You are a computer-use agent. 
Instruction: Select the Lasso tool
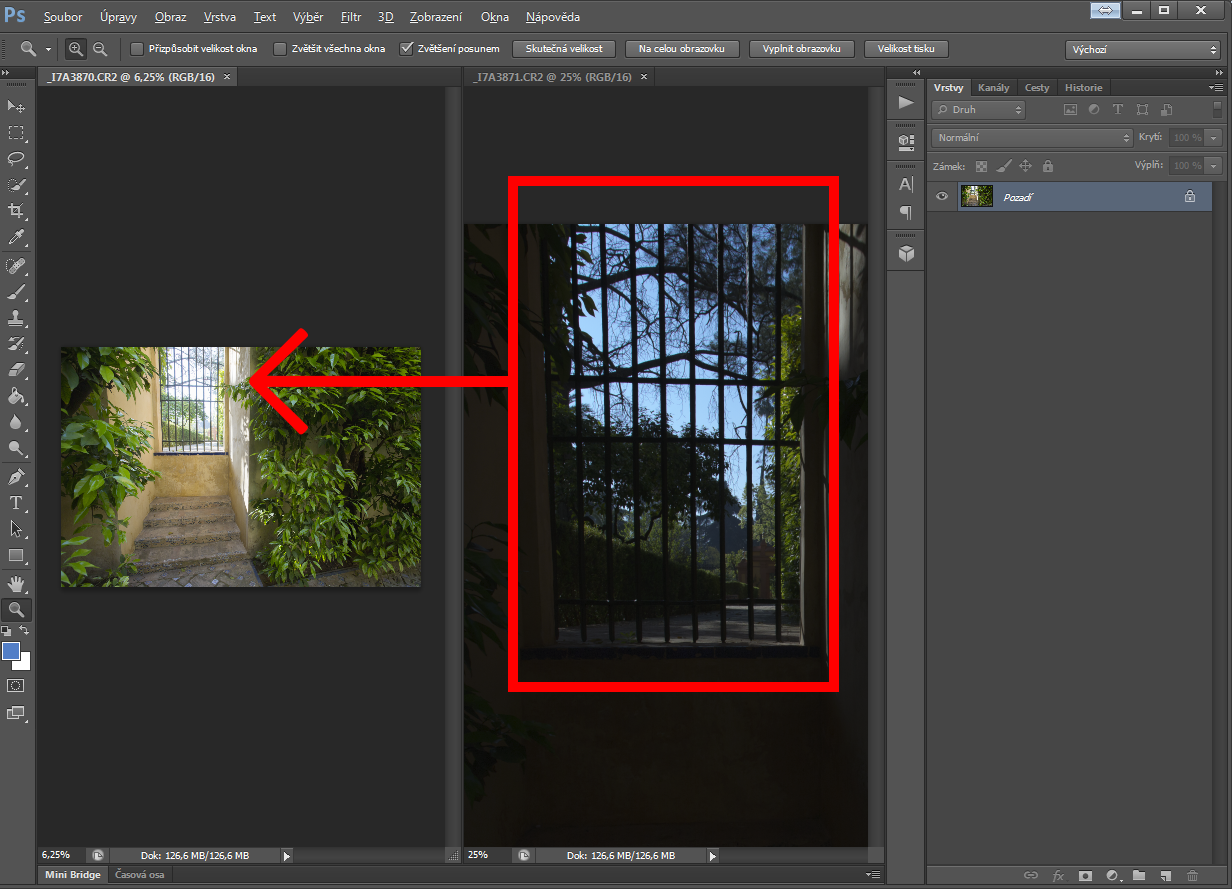[x=16, y=158]
